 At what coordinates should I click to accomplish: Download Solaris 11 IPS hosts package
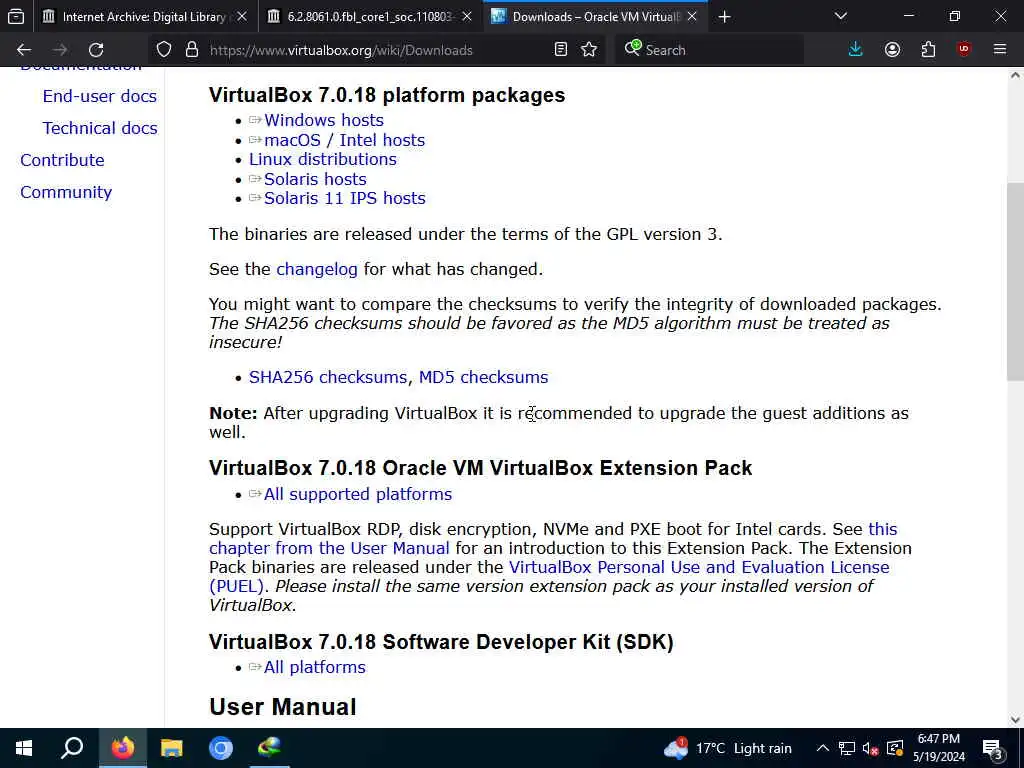345,199
